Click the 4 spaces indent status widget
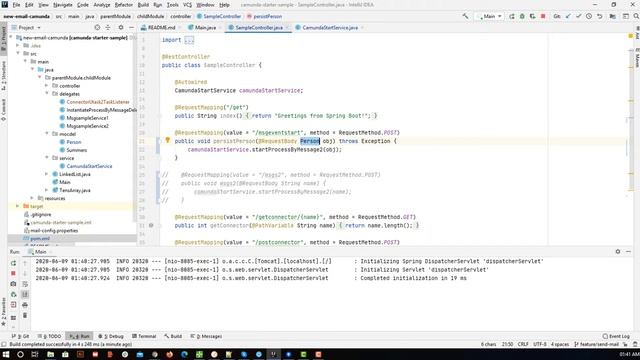The width and height of the screenshot is (640, 360). [x=560, y=344]
